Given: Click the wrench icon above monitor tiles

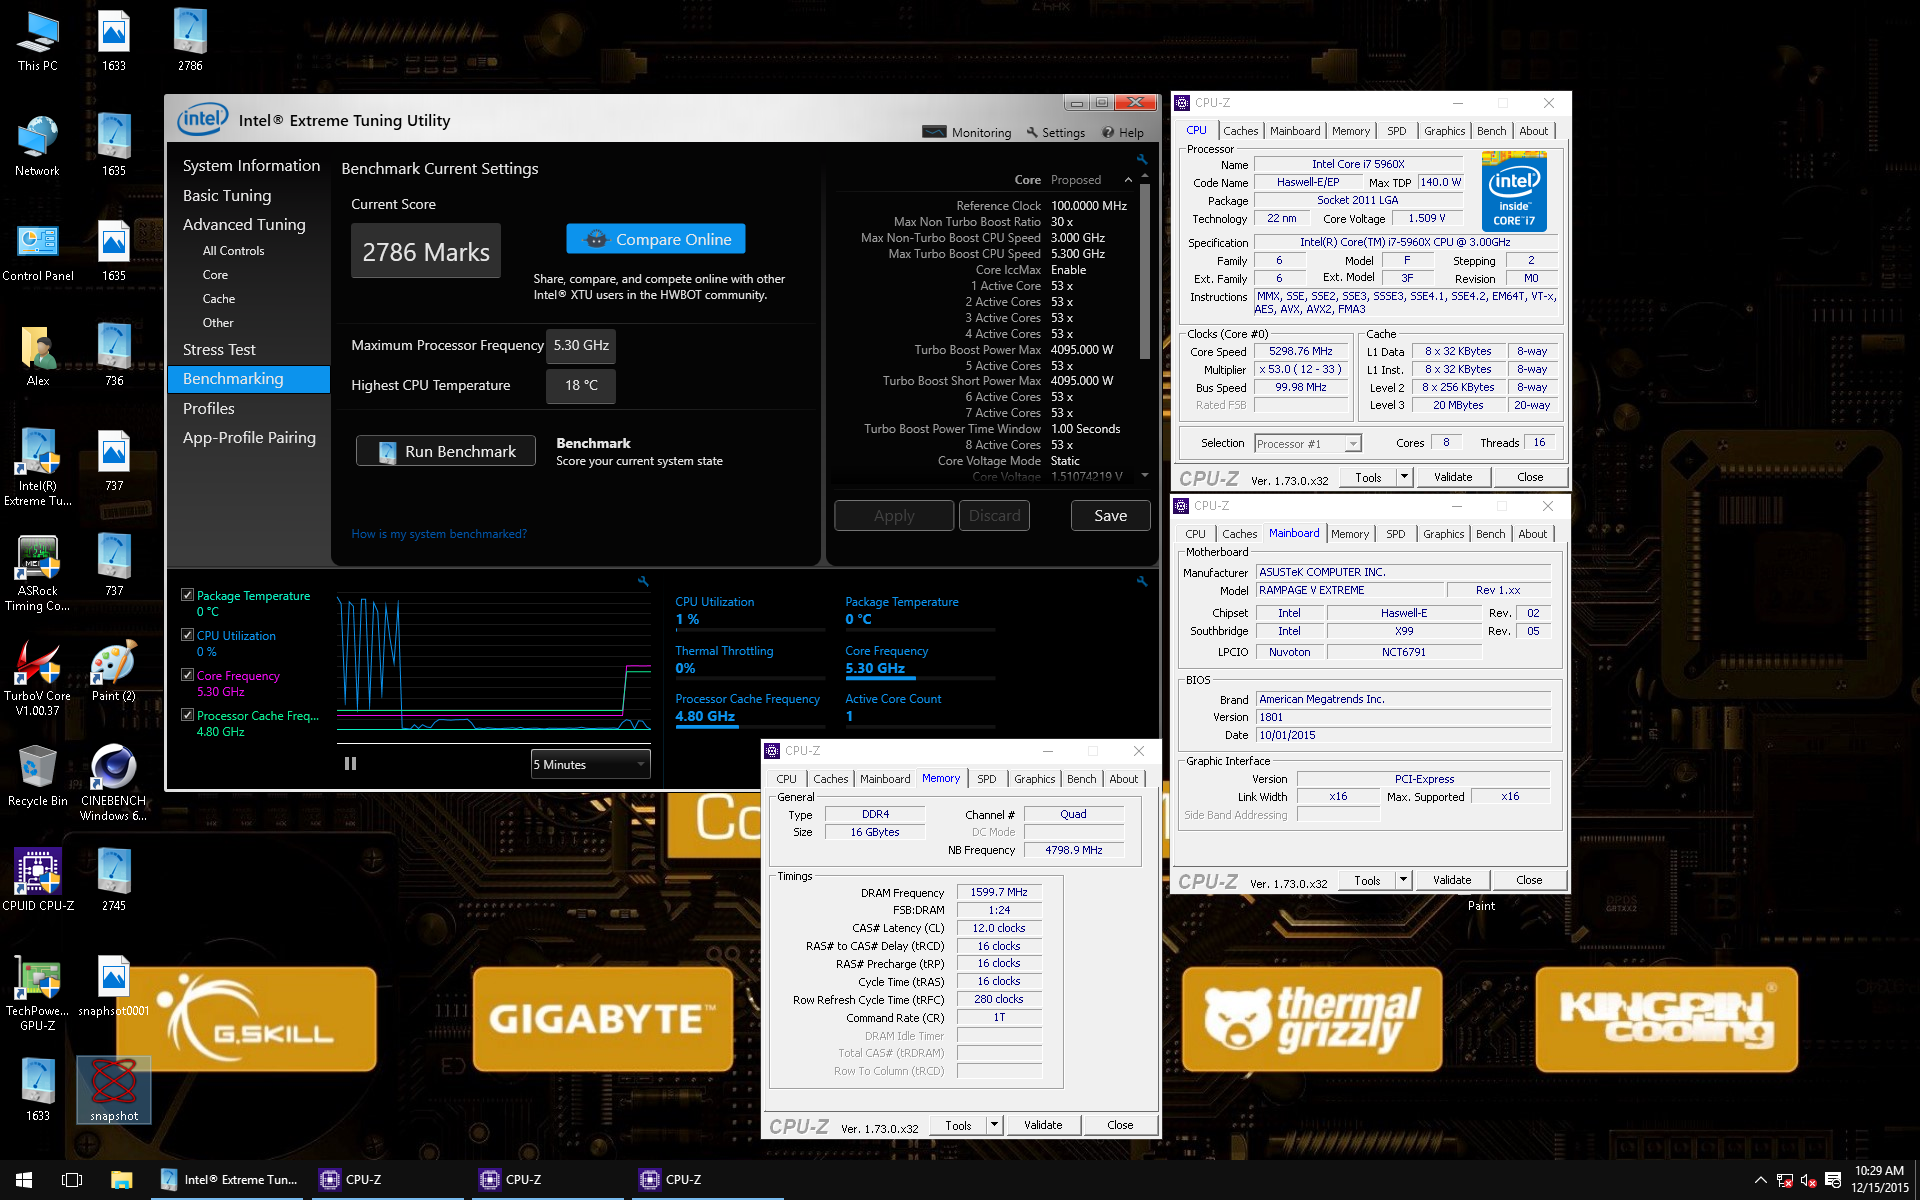Looking at the screenshot, I should (1142, 581).
